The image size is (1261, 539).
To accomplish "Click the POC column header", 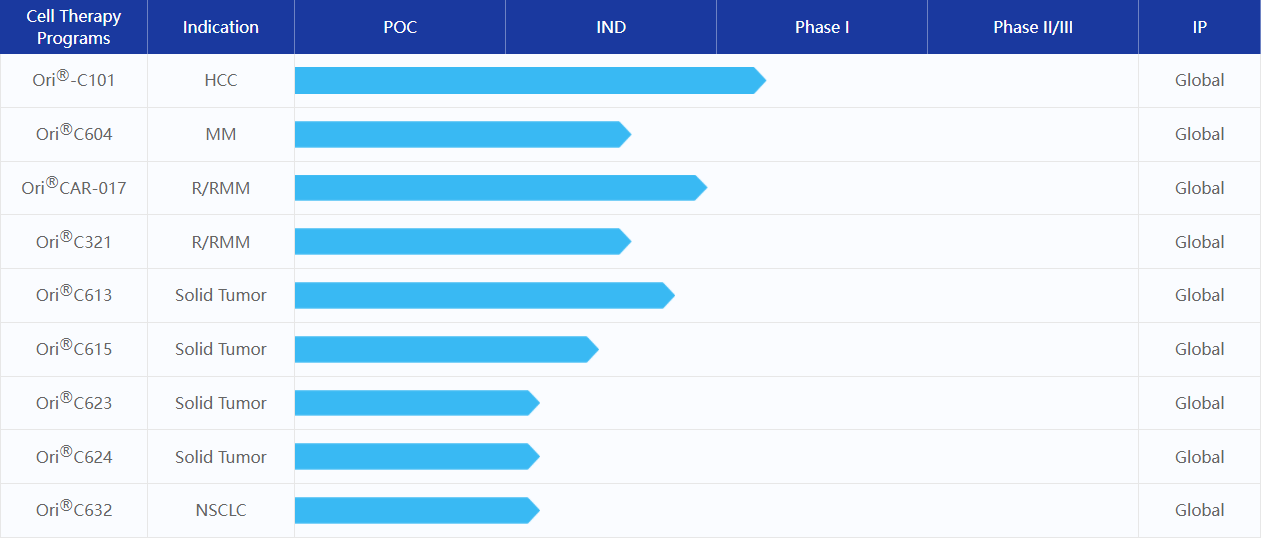I will [400, 27].
